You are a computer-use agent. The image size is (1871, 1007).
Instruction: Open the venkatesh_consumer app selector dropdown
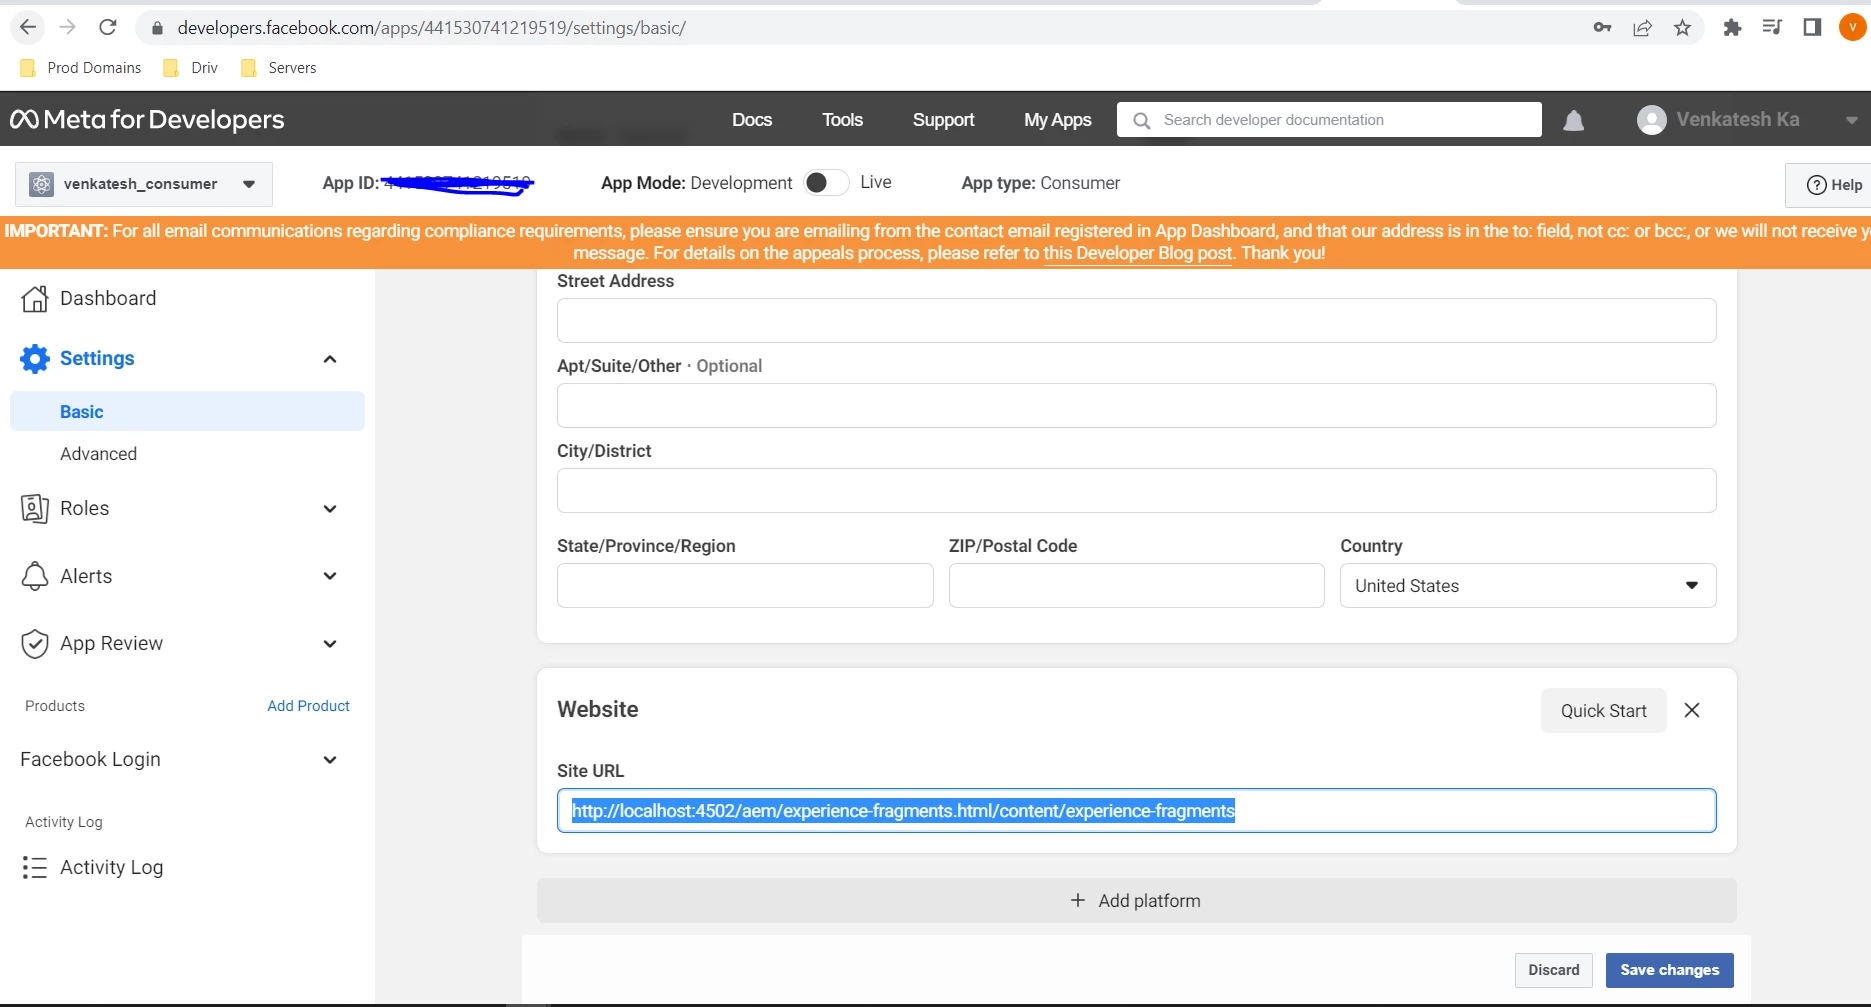[x=144, y=184]
